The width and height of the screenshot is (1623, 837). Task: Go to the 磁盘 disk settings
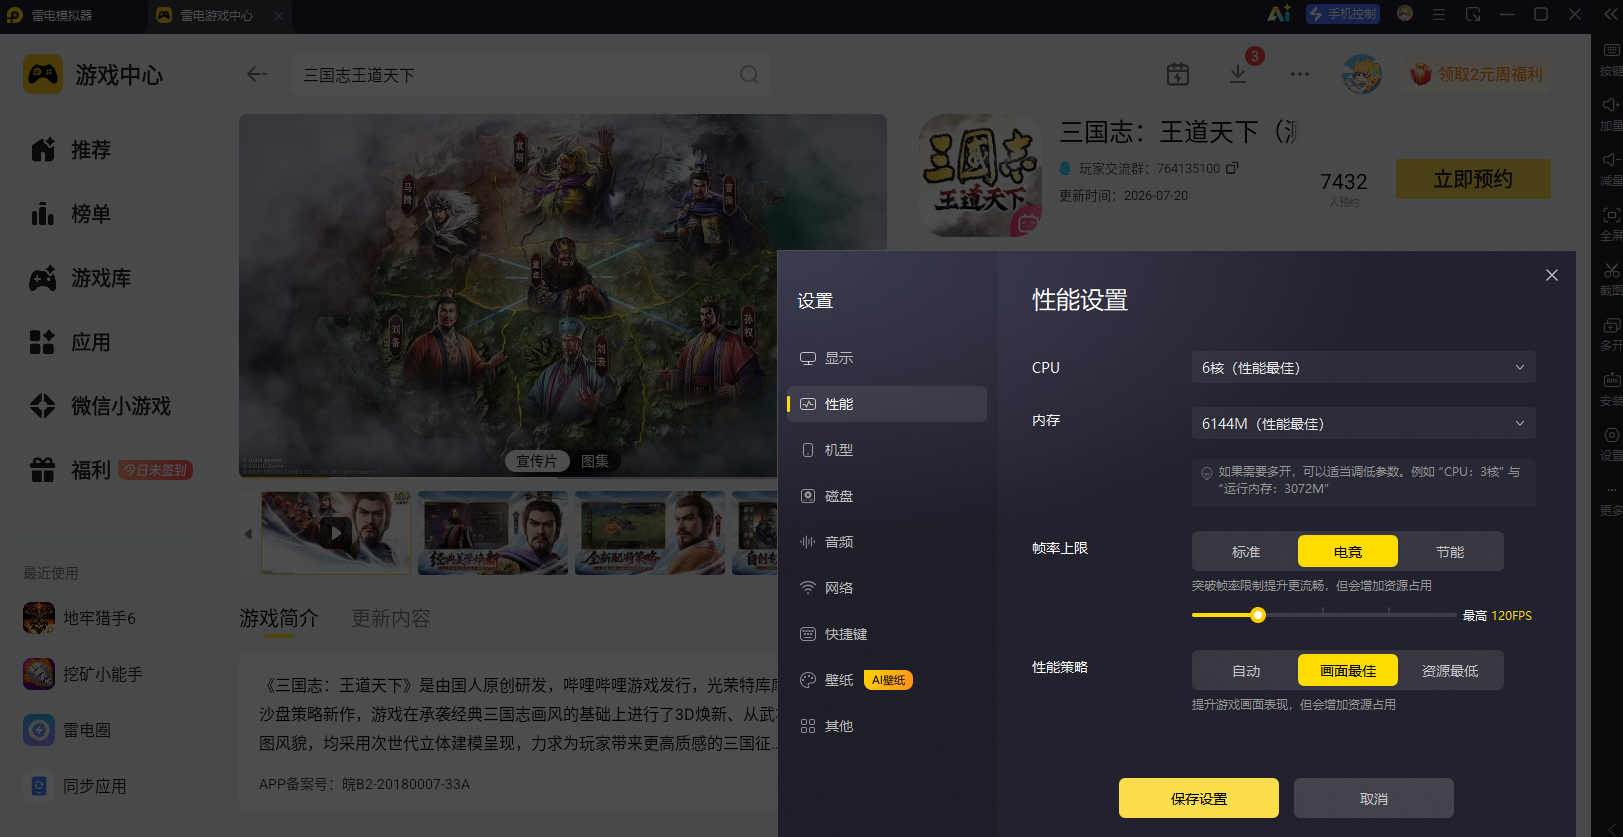tap(886, 496)
